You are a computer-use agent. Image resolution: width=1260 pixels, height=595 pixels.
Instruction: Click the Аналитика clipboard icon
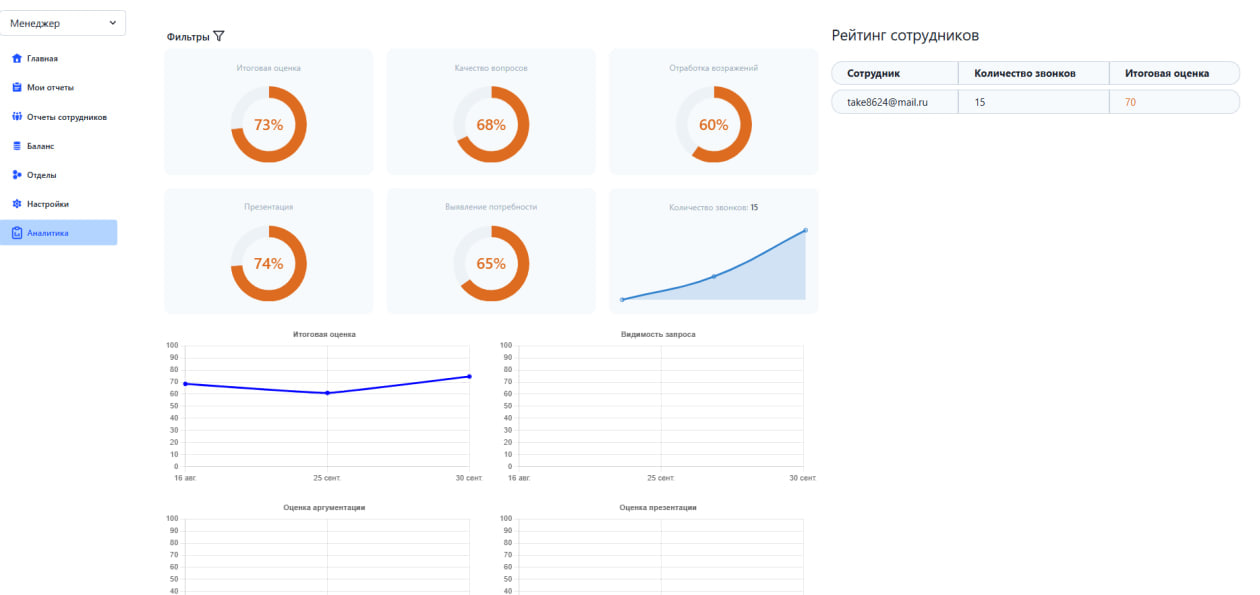click(16, 233)
